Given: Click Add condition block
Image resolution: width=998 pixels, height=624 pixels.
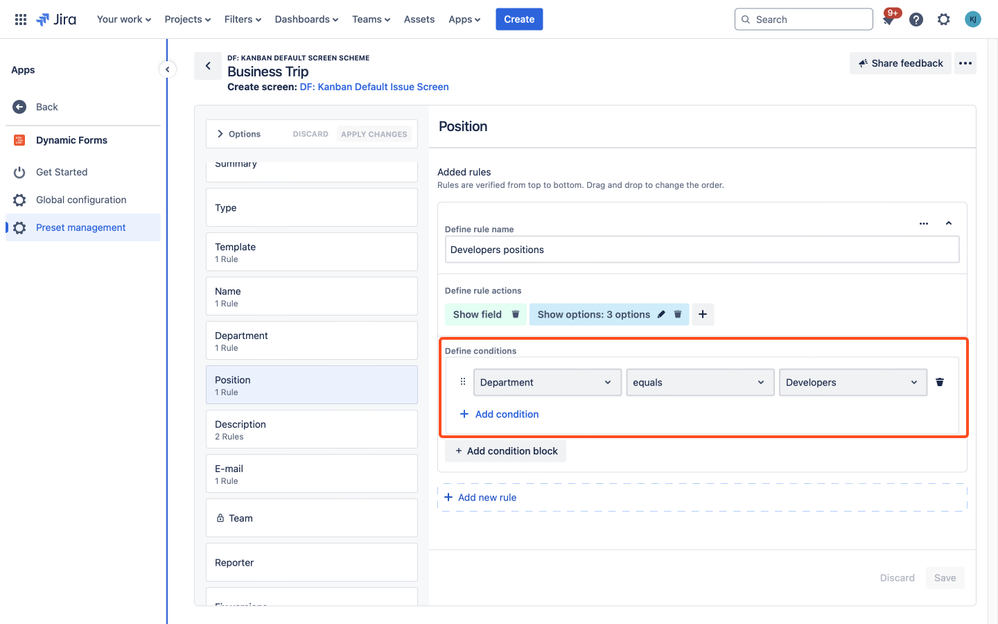Looking at the screenshot, I should tap(506, 451).
